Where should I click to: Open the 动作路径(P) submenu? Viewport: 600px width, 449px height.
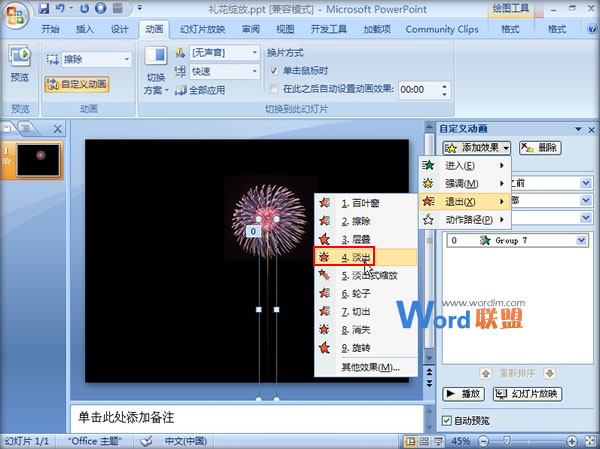465,220
